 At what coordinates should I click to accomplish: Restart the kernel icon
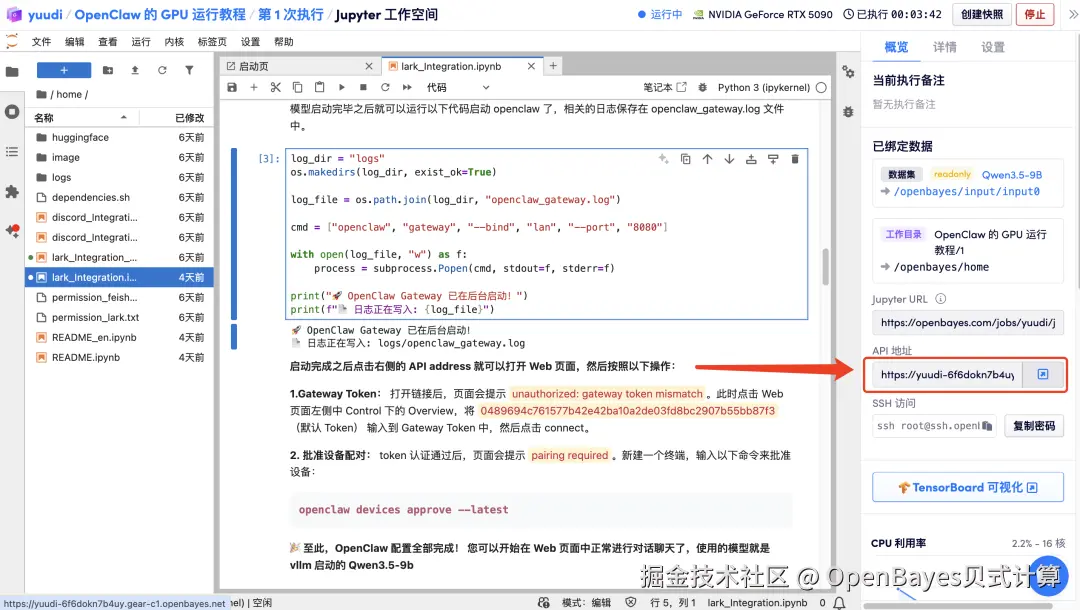point(385,87)
